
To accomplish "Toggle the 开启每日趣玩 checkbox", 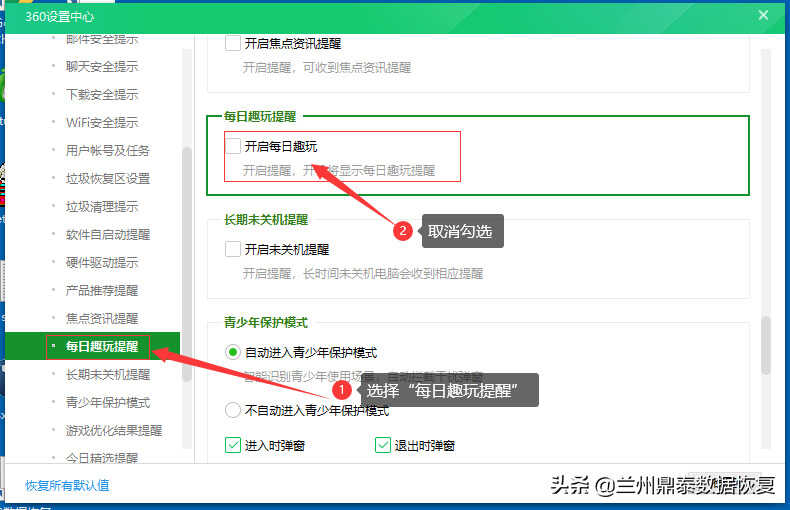I will (x=233, y=146).
